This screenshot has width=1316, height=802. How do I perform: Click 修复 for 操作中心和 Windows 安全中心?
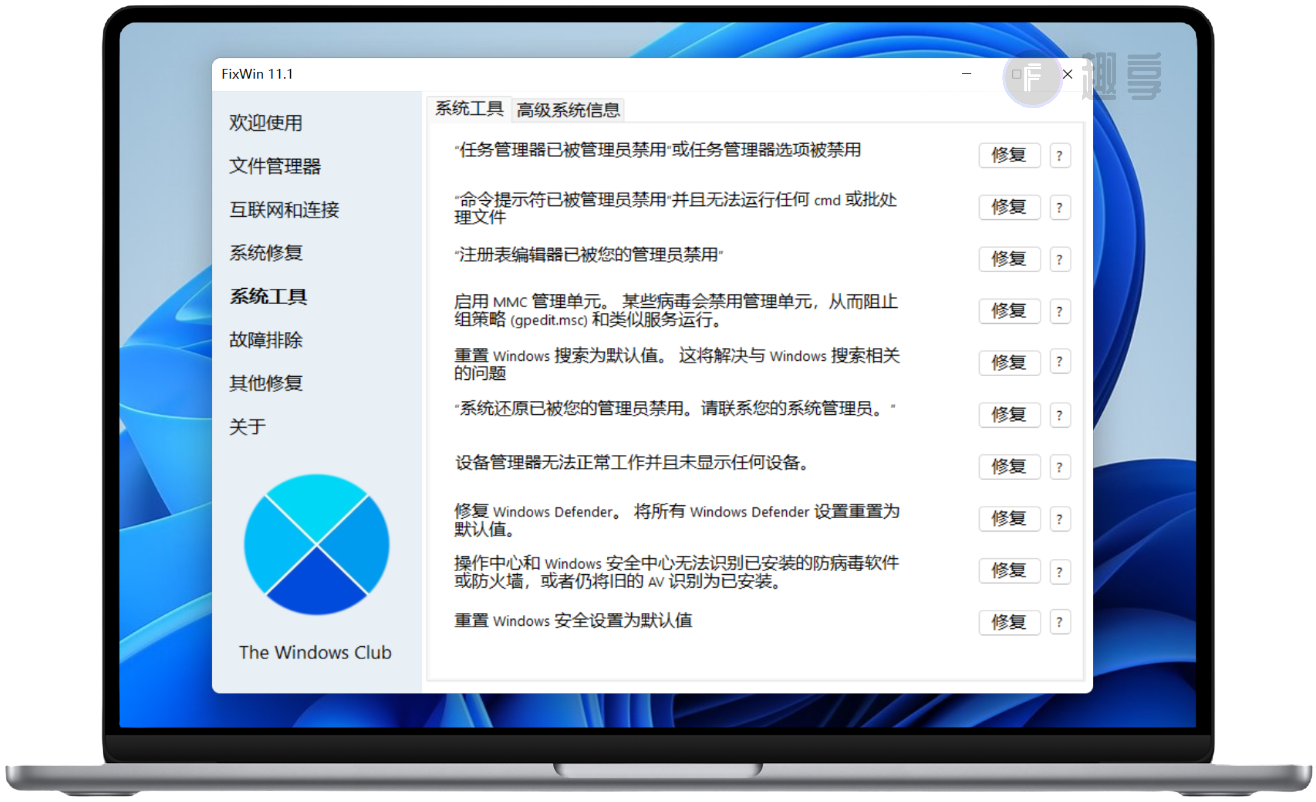(1009, 570)
